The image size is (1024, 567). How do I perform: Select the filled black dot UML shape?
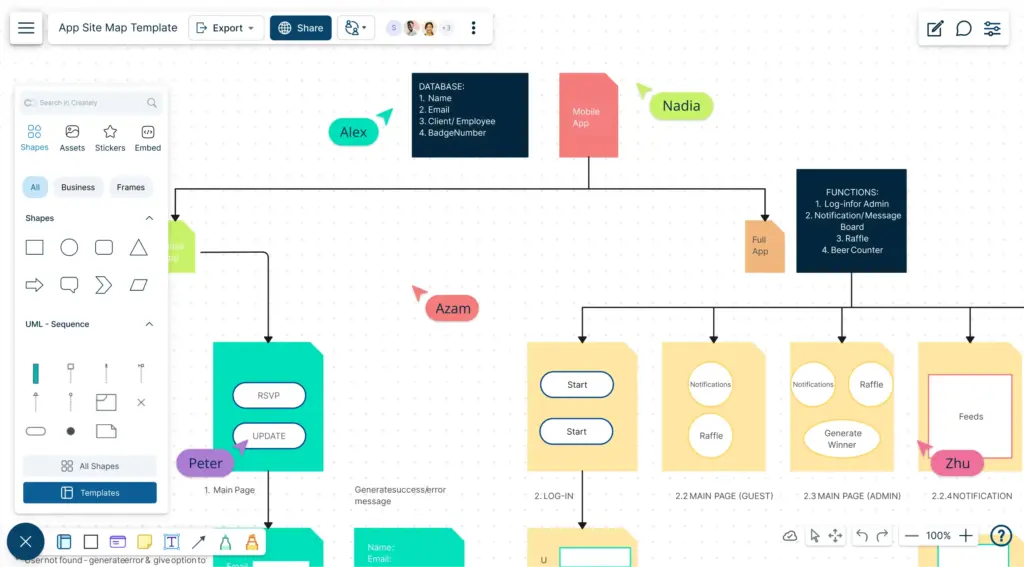(71, 431)
